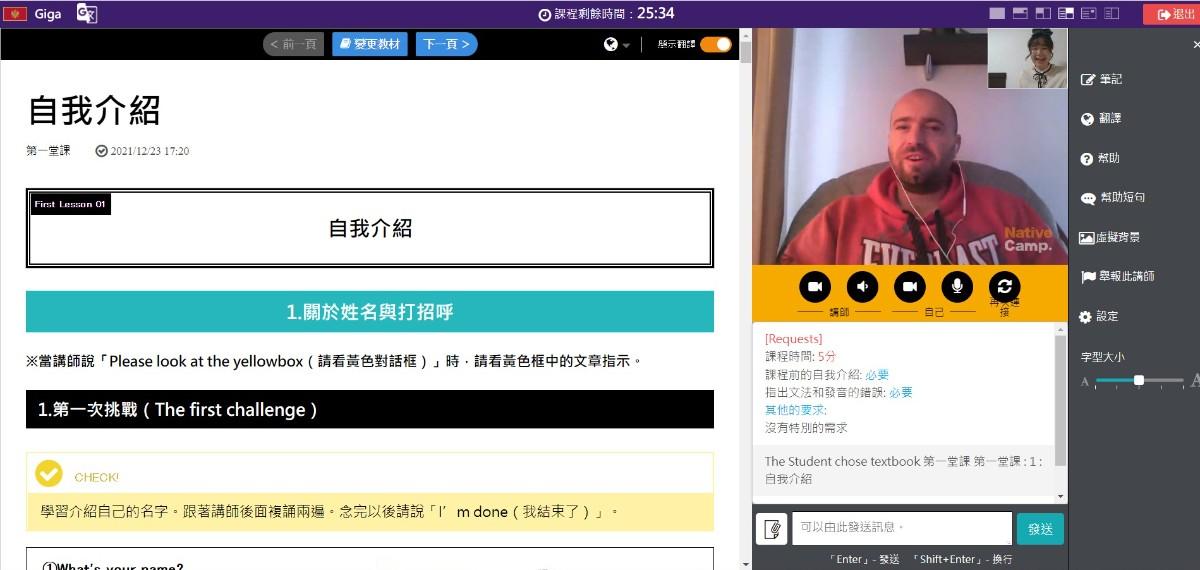1200x570 pixels.
Task: Go to next page with 下一頁
Action: coord(446,44)
